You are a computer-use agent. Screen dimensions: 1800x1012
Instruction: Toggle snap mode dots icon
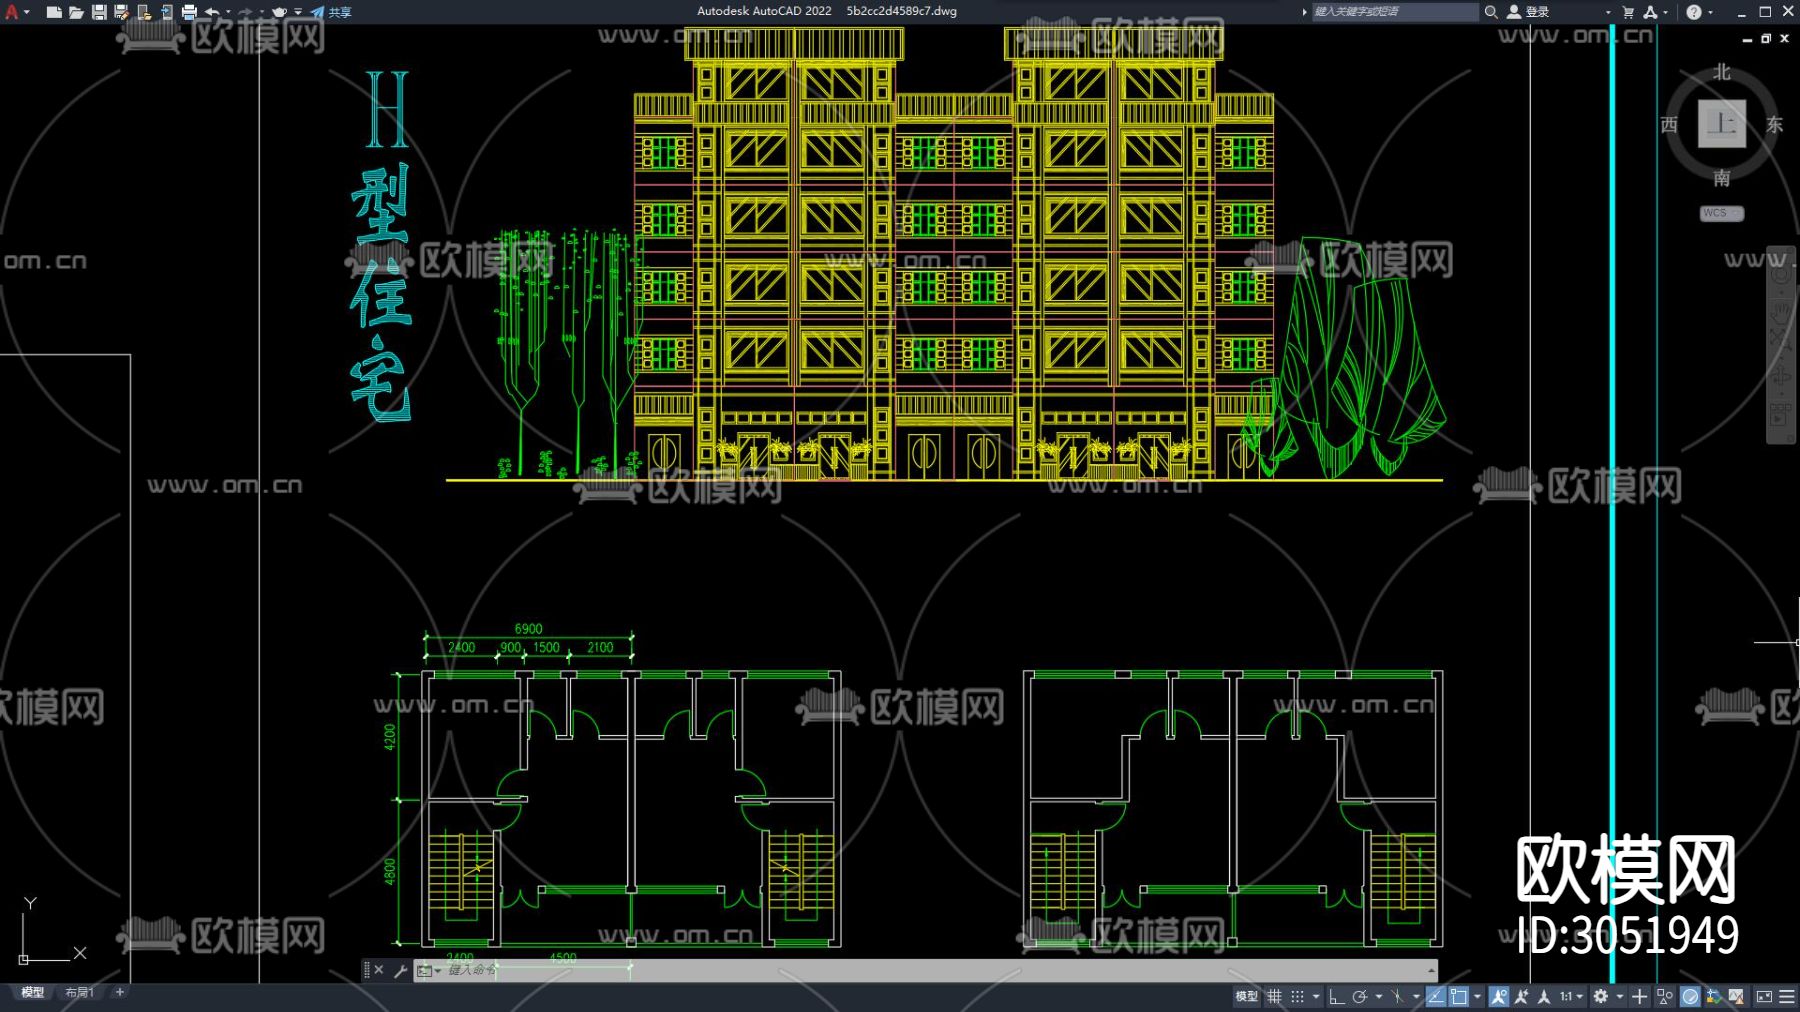[x=1298, y=996]
